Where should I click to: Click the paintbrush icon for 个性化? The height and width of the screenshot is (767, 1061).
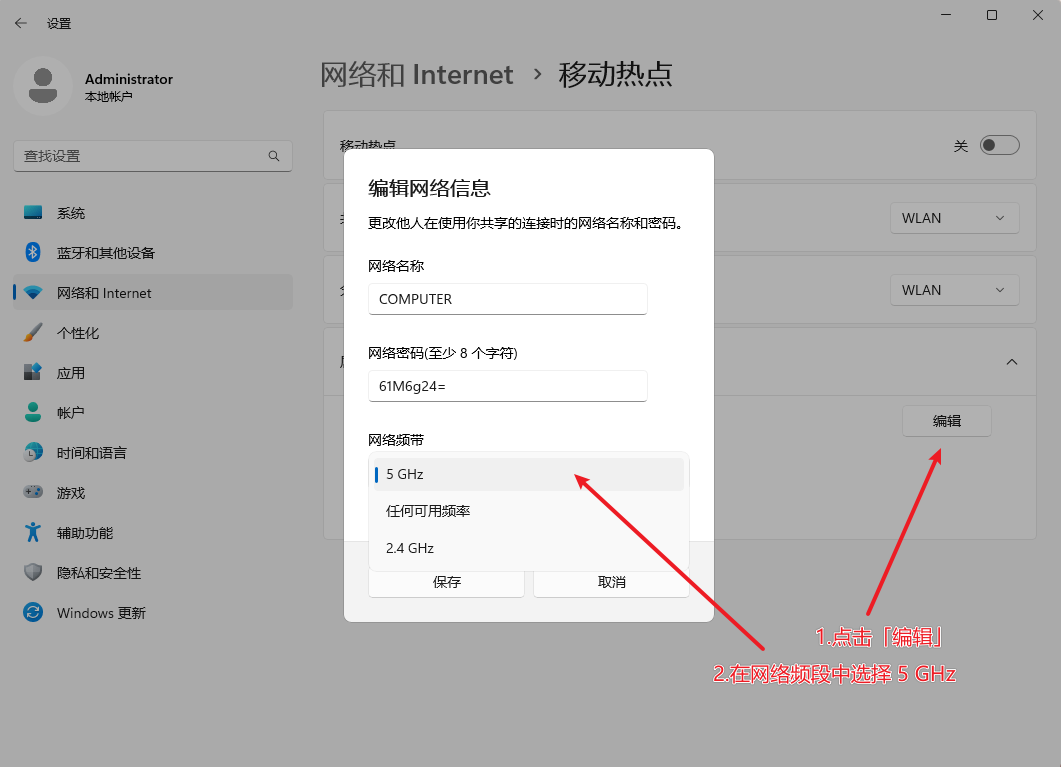32,333
